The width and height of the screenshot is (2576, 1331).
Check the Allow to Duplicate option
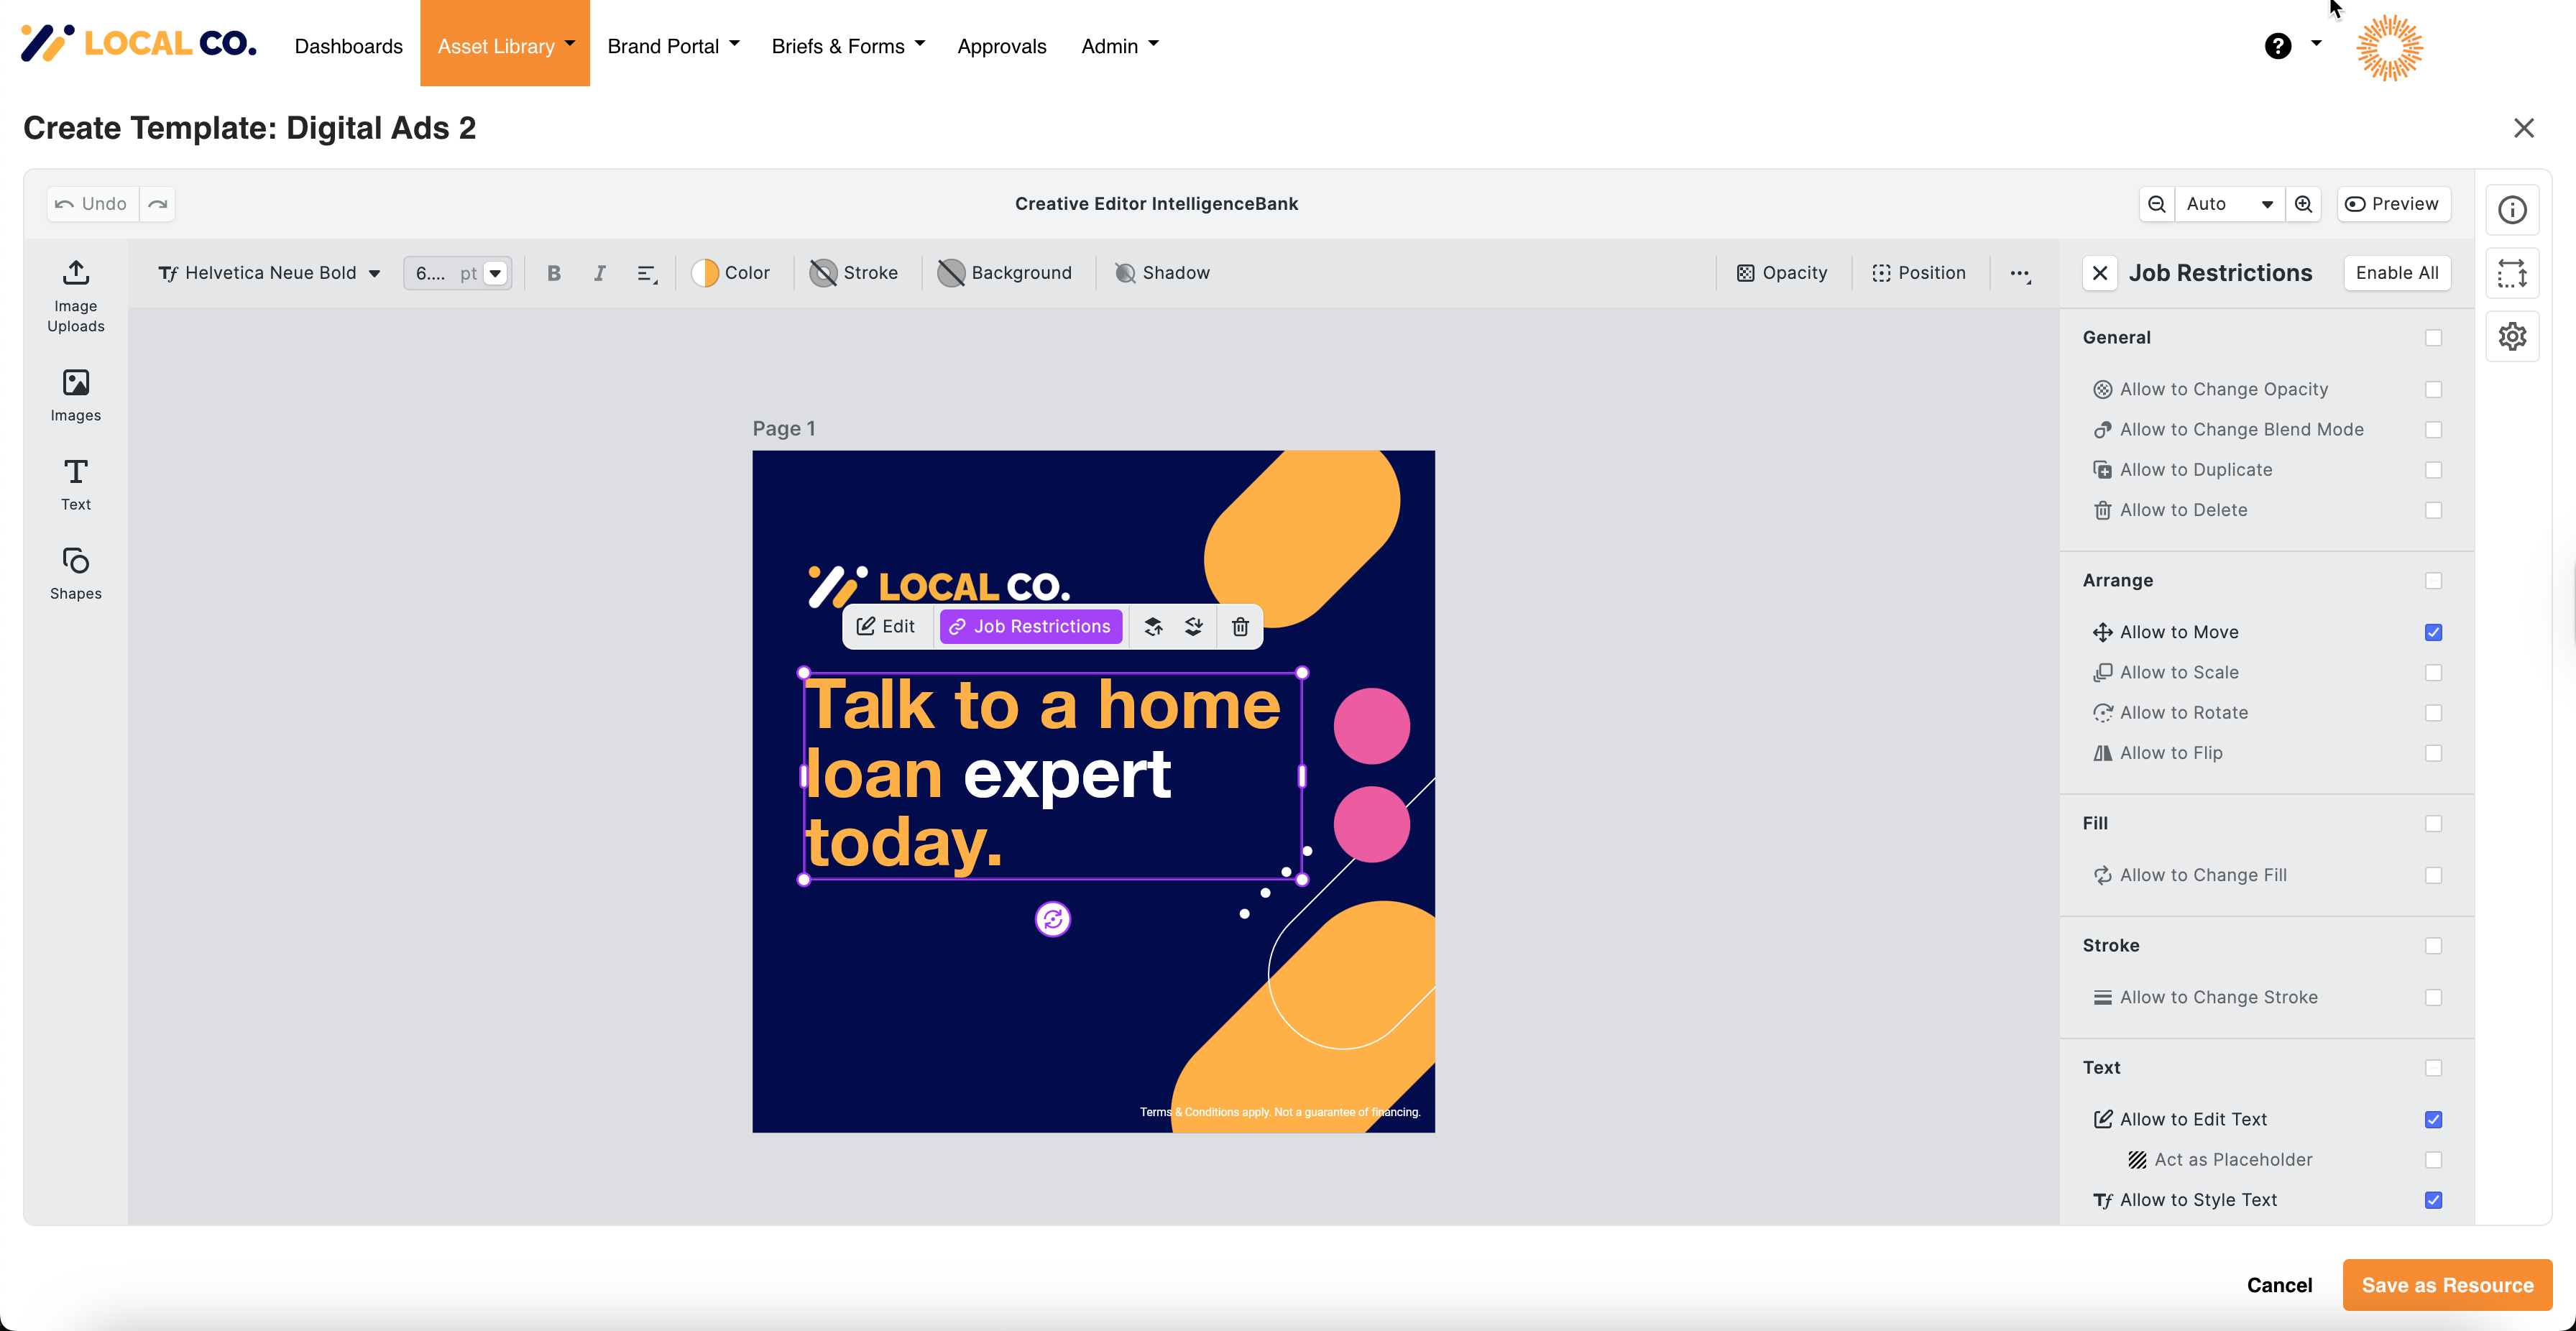(x=2434, y=469)
